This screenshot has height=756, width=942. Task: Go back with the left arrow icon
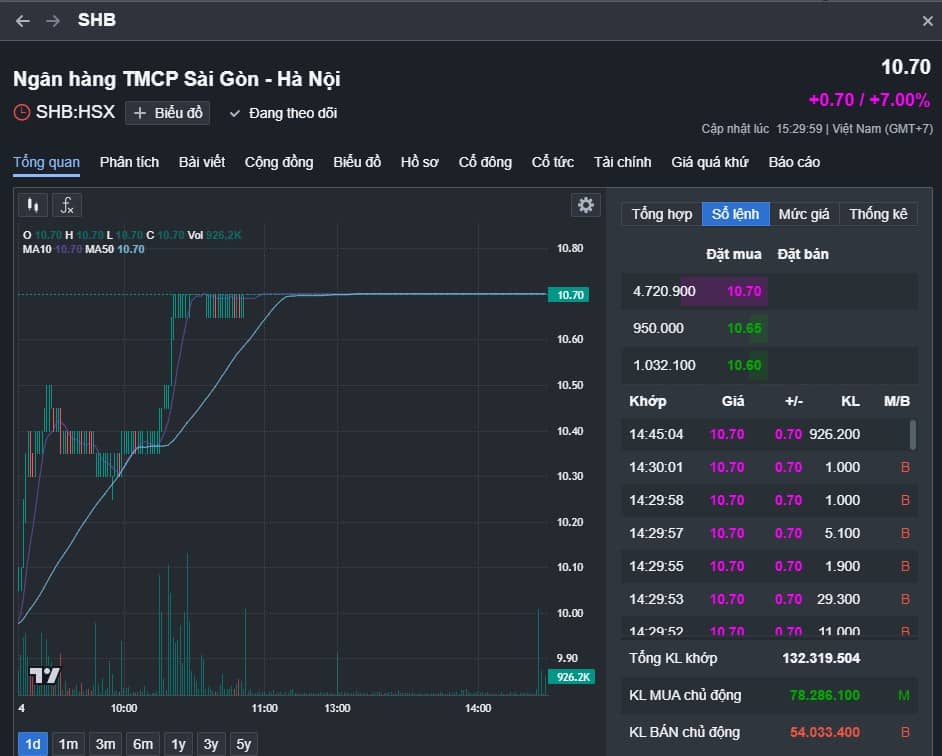click(23, 21)
